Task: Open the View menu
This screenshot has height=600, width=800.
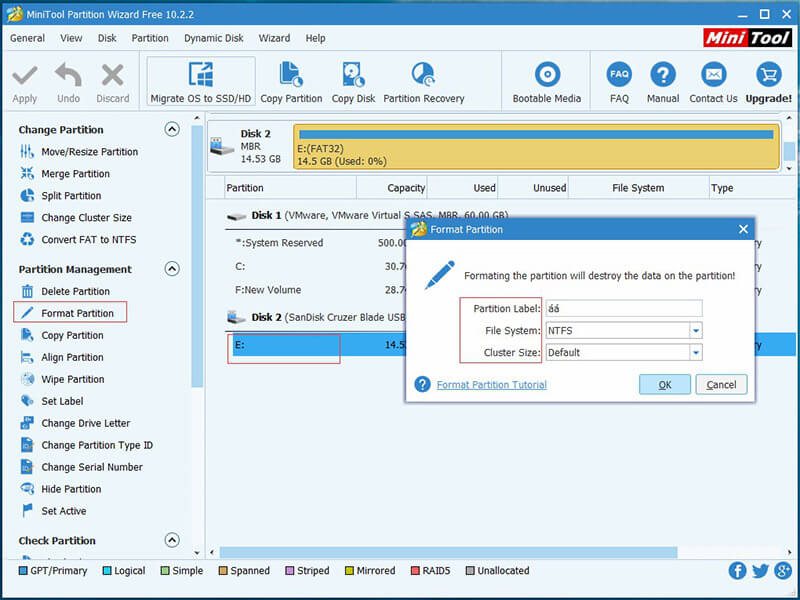Action: click(x=71, y=38)
